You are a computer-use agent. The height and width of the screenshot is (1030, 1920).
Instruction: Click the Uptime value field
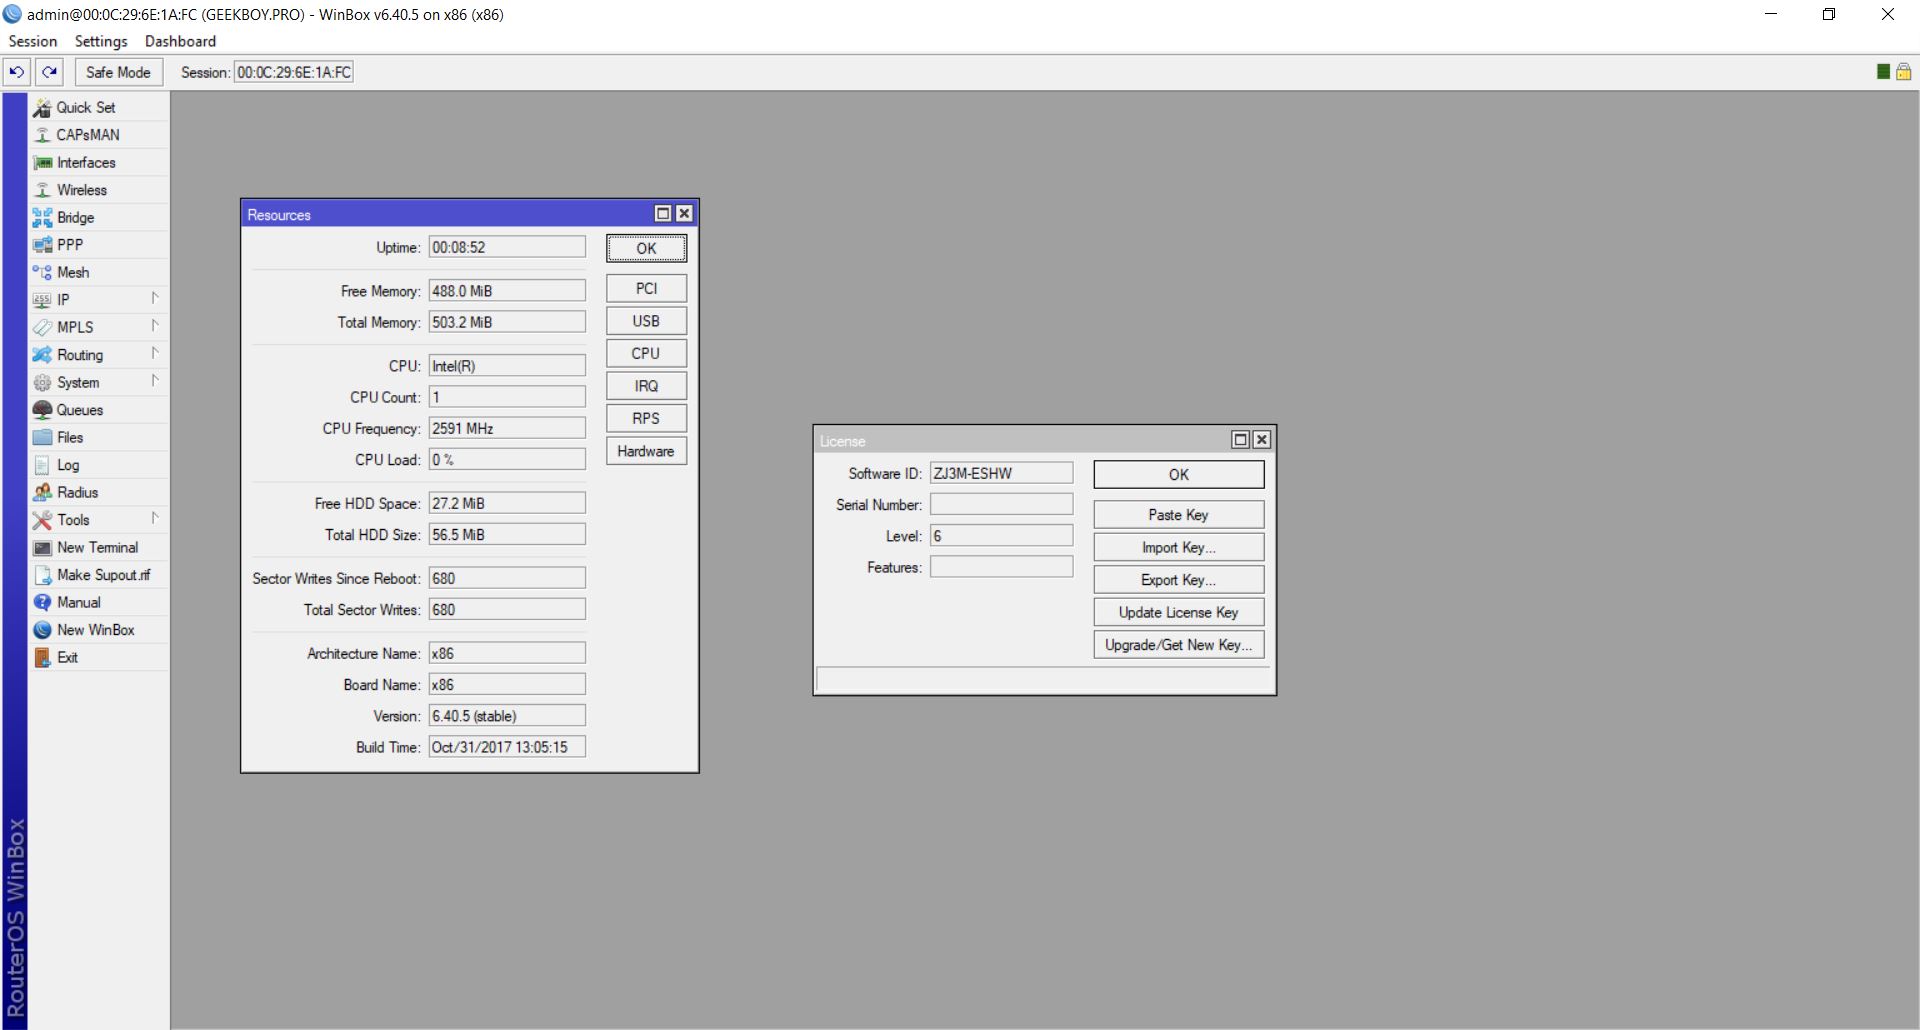(x=507, y=247)
